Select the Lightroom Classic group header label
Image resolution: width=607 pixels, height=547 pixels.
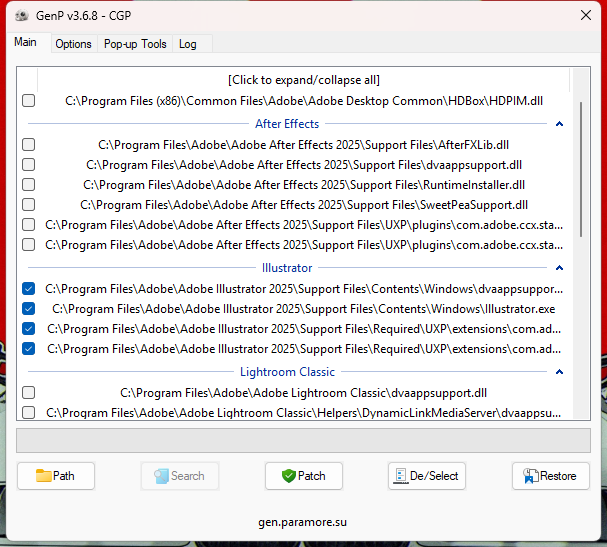pyautogui.click(x=287, y=372)
